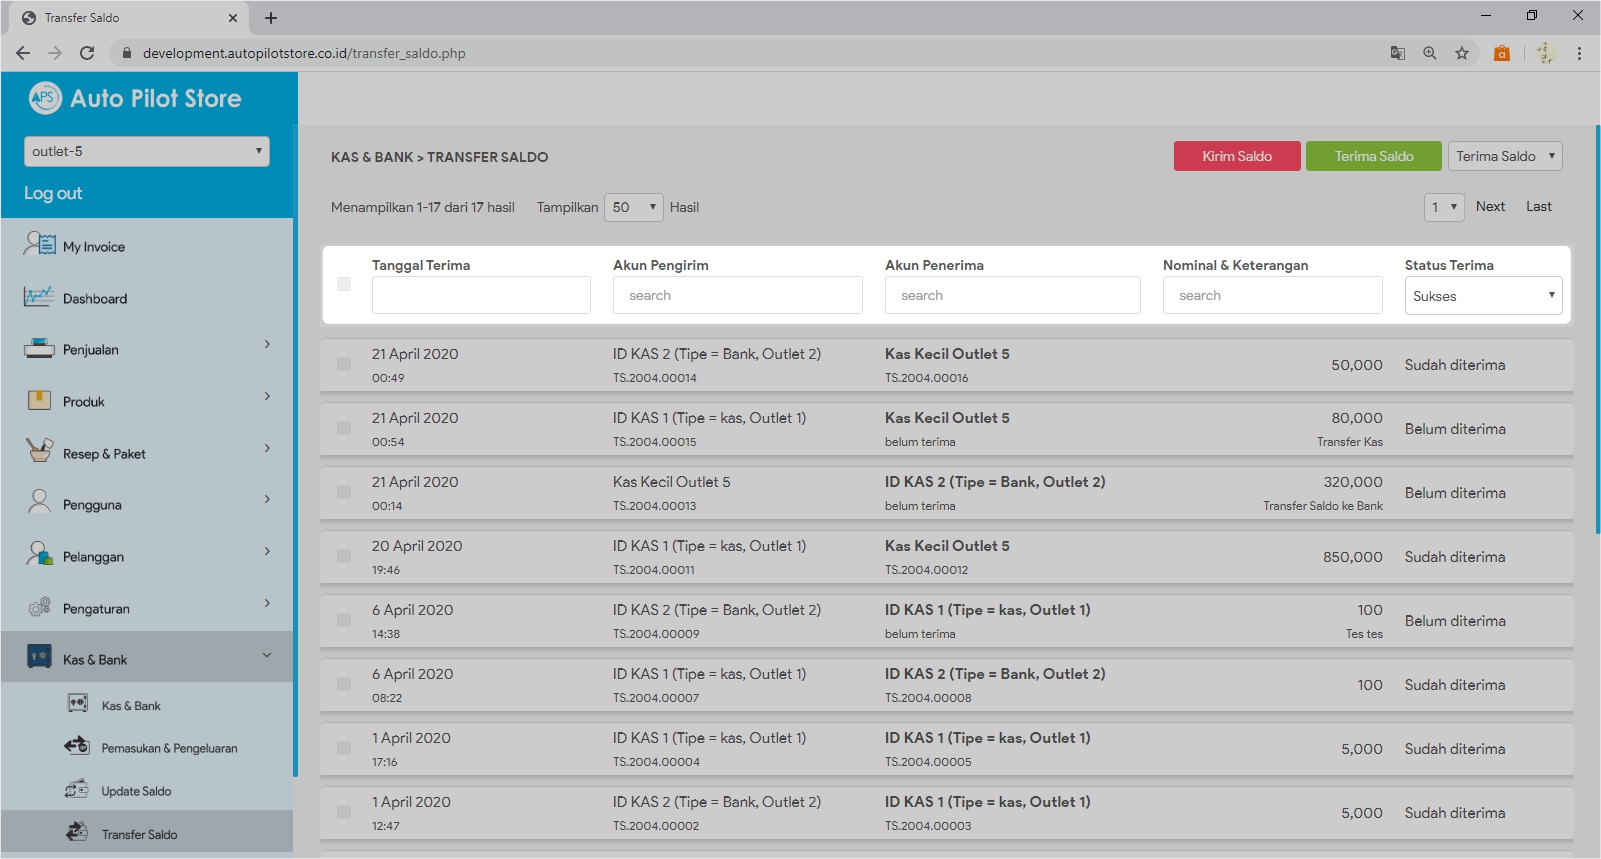
Task: Open the Status Terima Sukses dropdown
Action: 1483,296
